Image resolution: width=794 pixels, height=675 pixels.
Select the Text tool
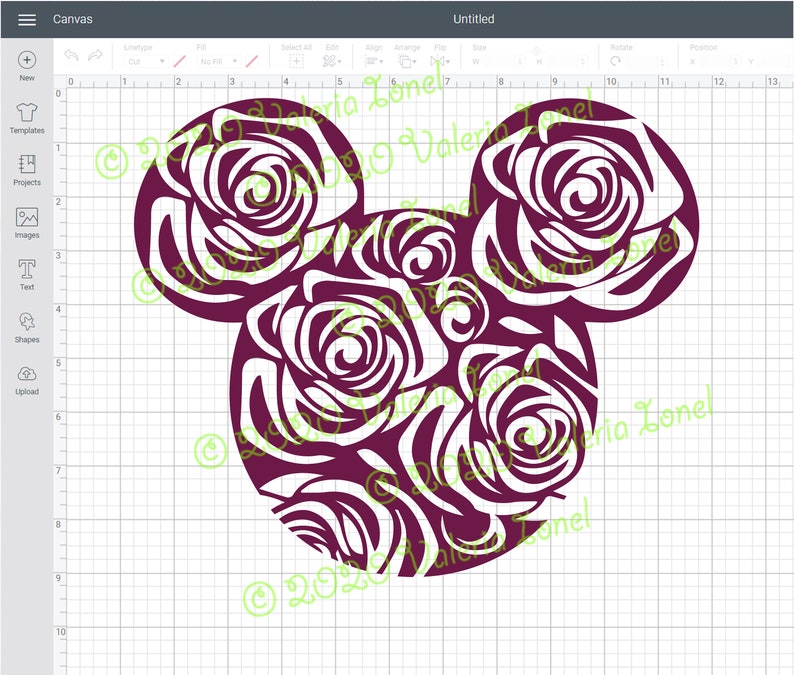(27, 275)
